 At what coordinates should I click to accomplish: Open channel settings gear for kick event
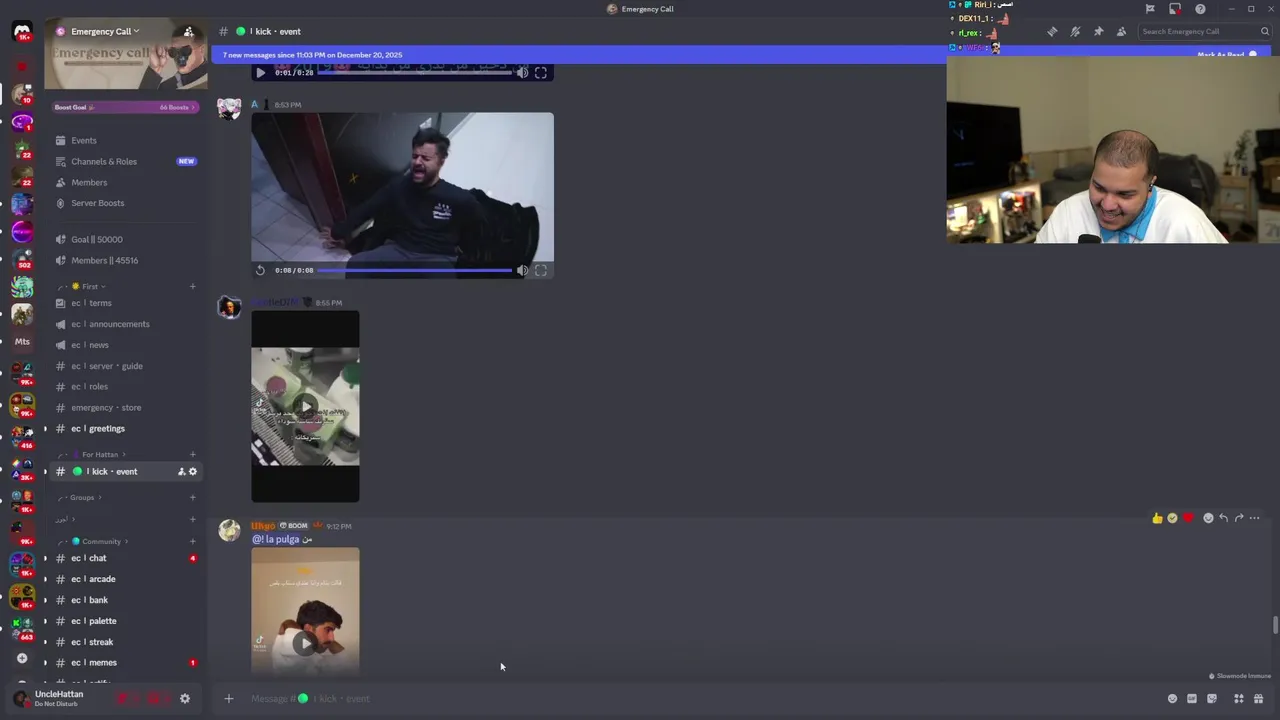pyautogui.click(x=193, y=471)
